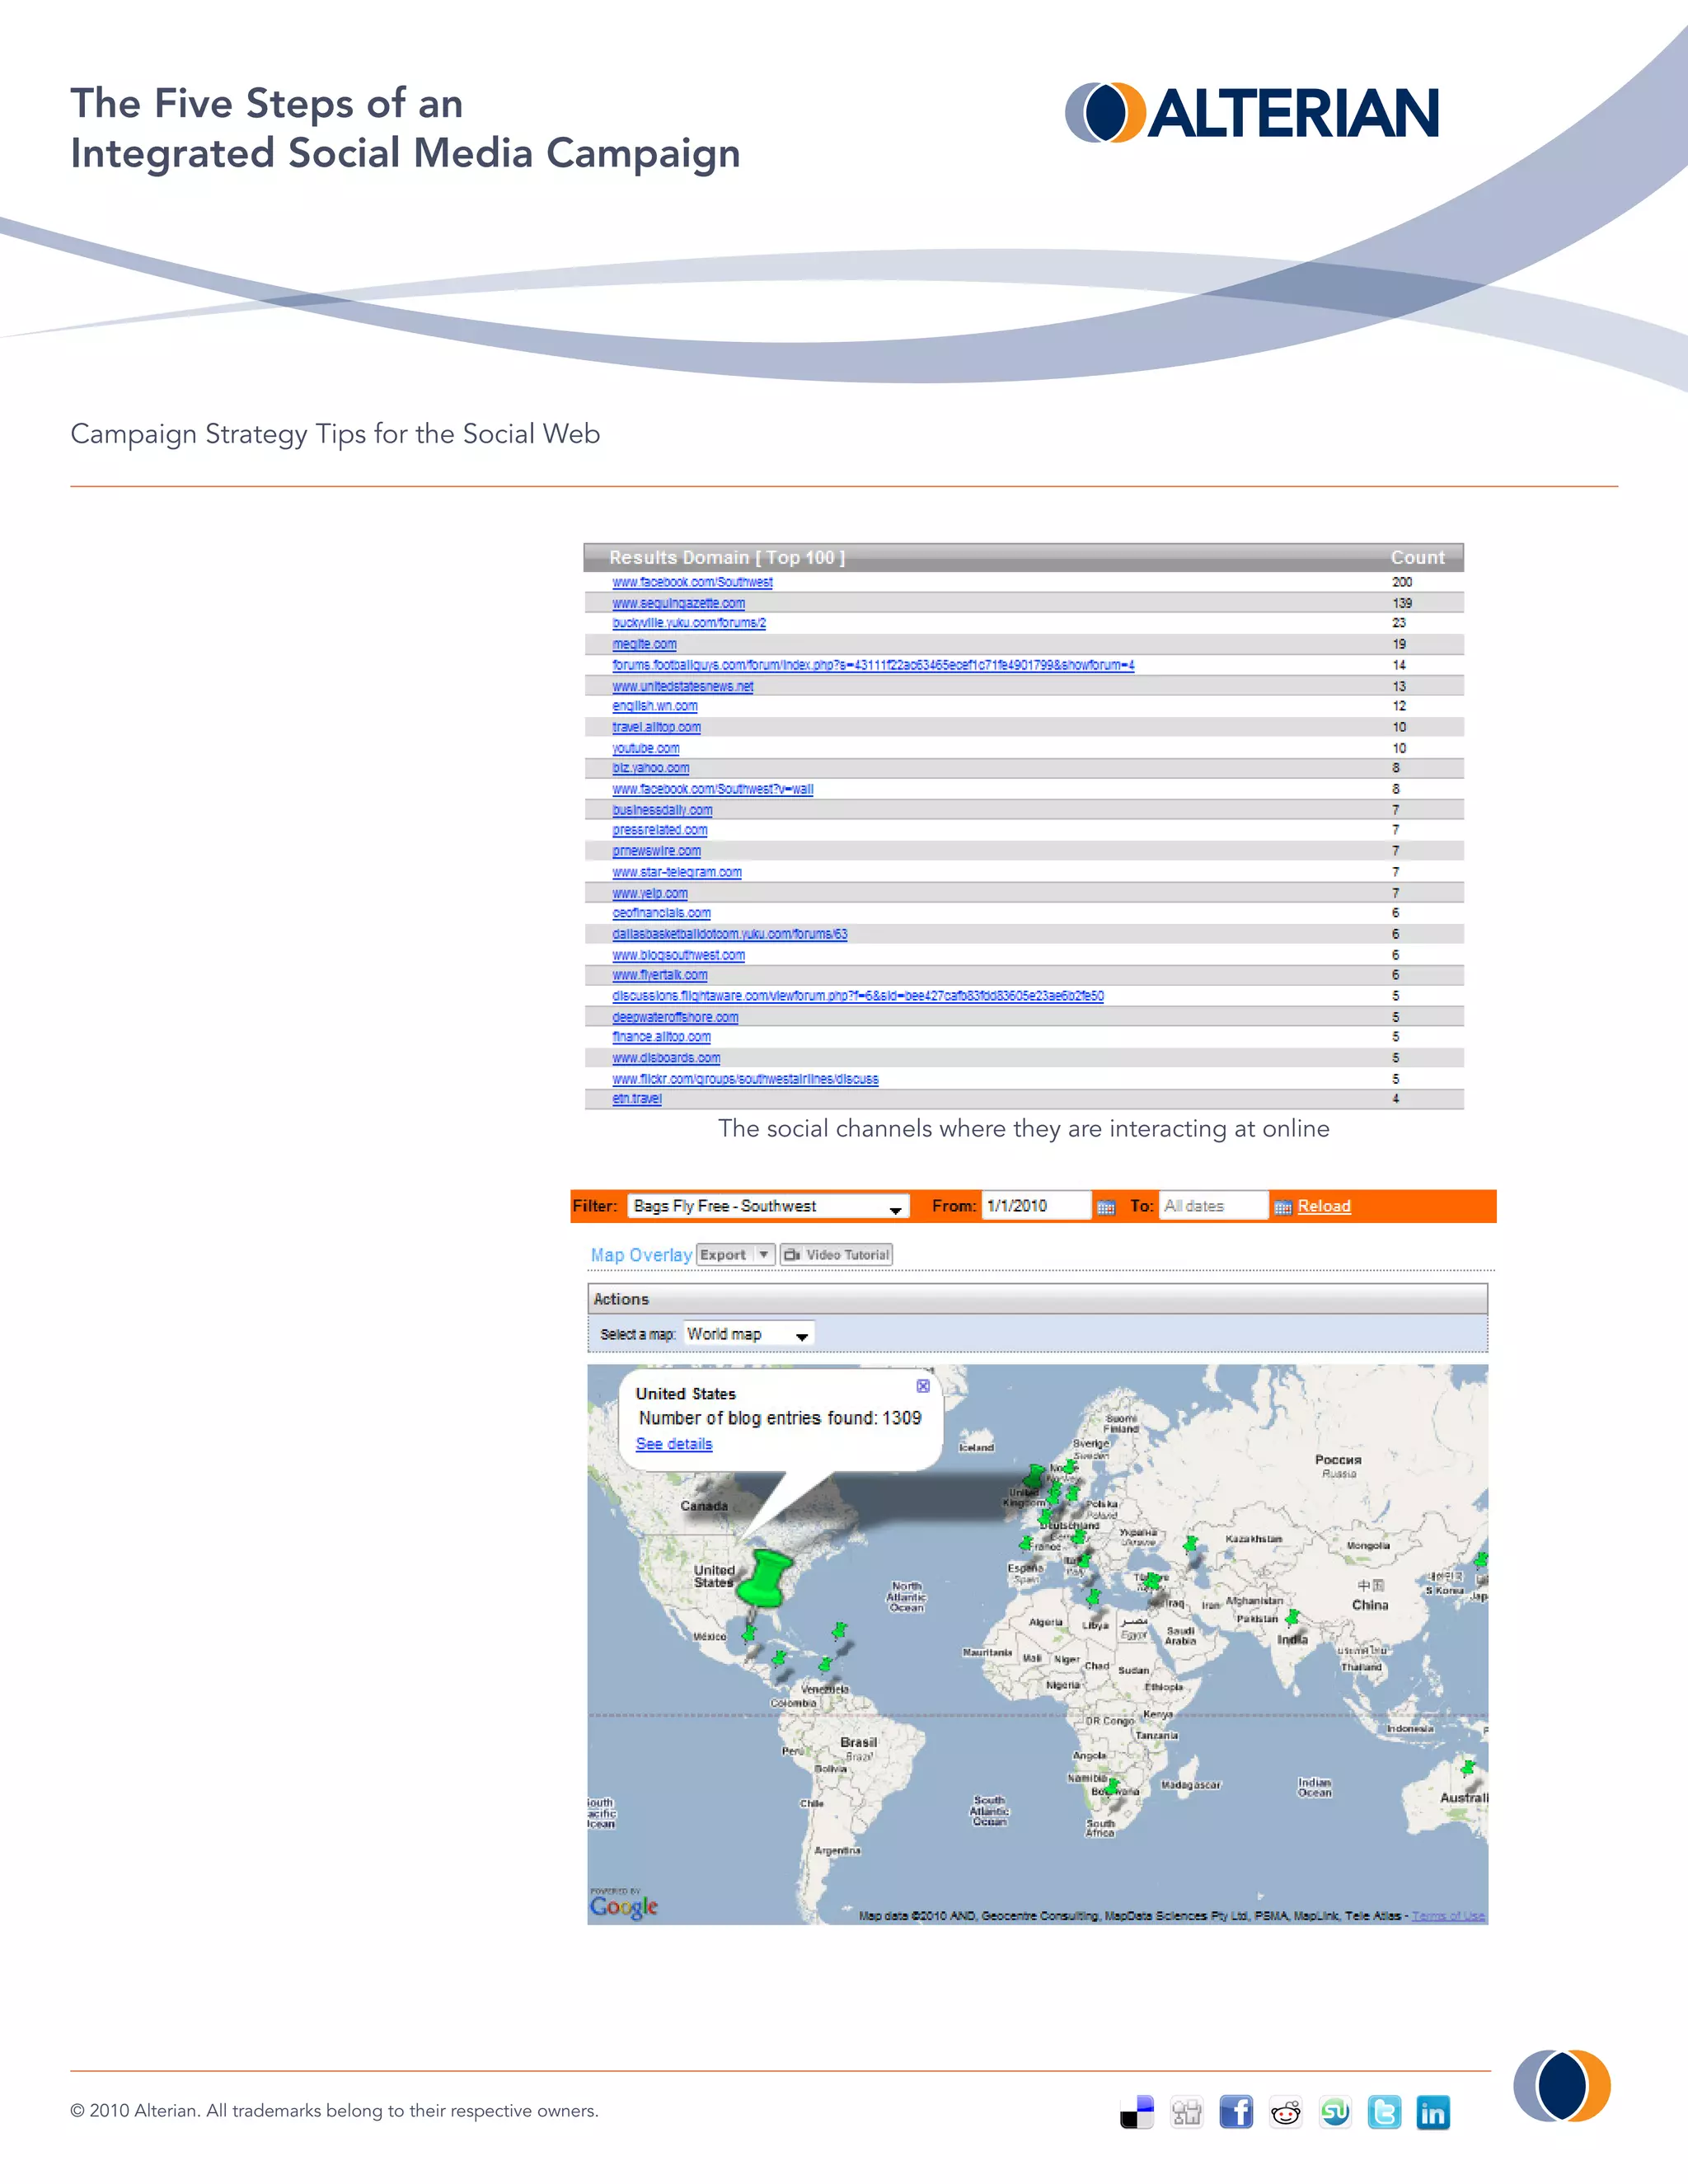The height and width of the screenshot is (2184, 1688).
Task: Expand the World map selector
Action: [749, 1334]
